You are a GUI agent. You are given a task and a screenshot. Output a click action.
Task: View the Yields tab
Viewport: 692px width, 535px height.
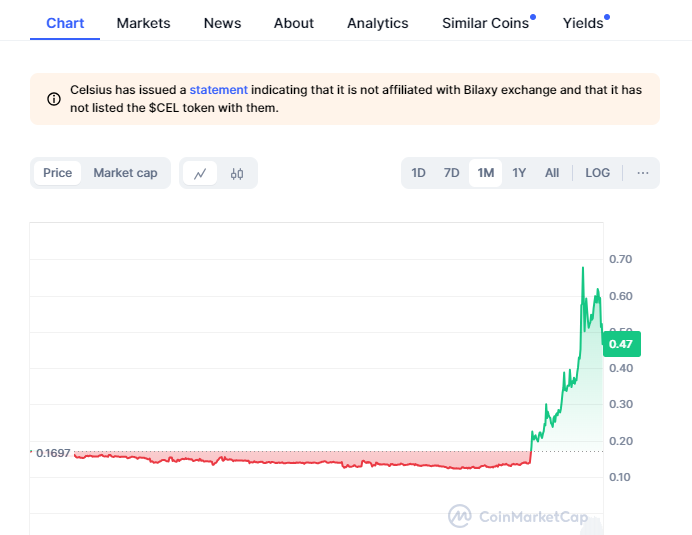(583, 23)
